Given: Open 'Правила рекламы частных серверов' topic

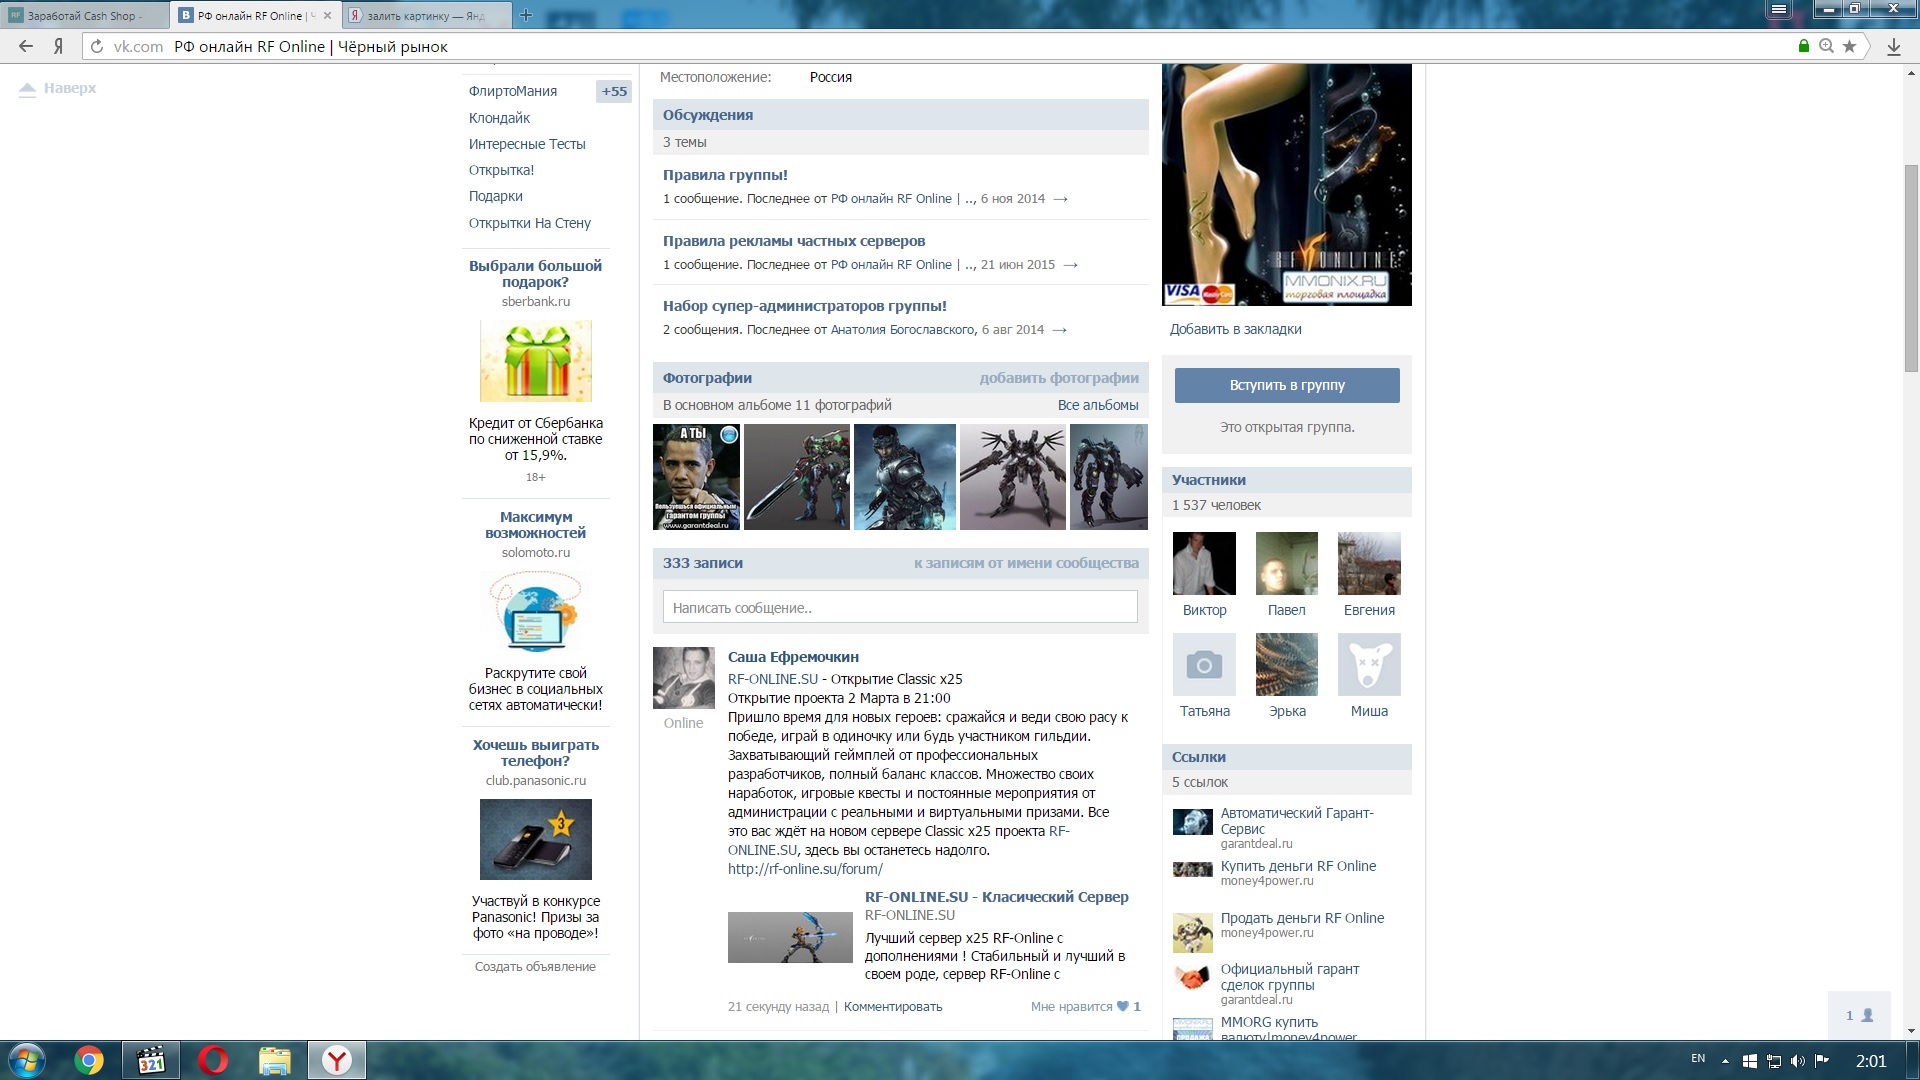Looking at the screenshot, I should point(794,241).
